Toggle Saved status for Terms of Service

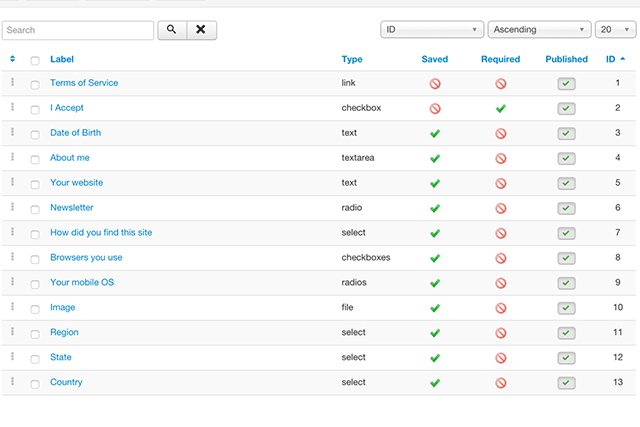(435, 84)
